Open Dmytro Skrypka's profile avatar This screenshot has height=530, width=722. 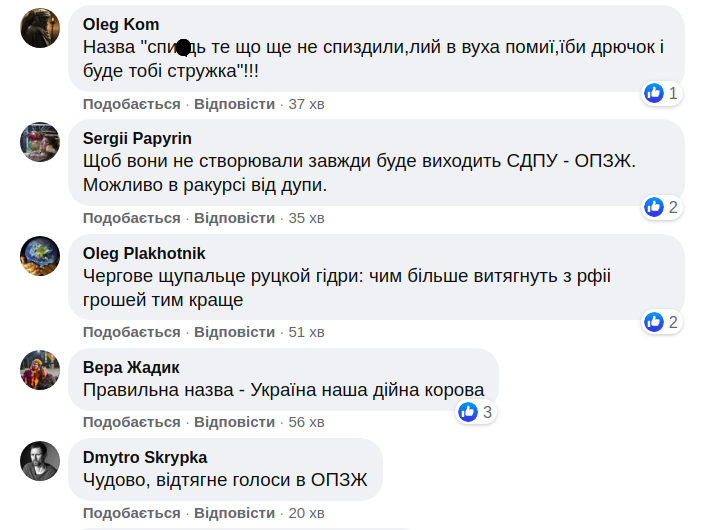pos(41,460)
